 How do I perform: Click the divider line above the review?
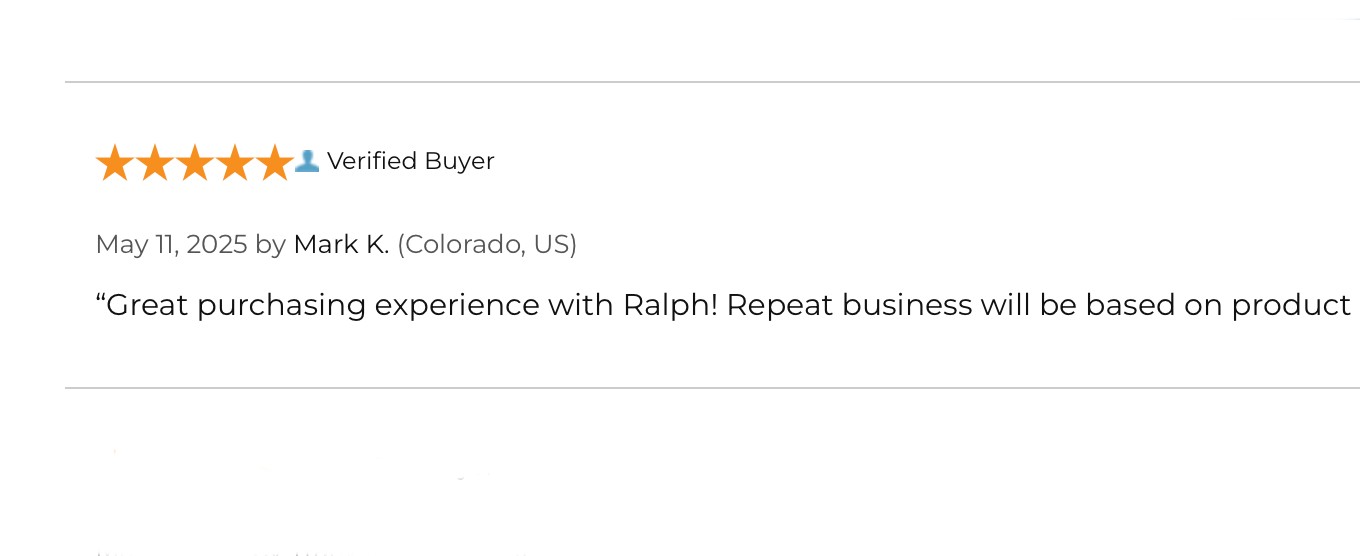[x=712, y=82]
